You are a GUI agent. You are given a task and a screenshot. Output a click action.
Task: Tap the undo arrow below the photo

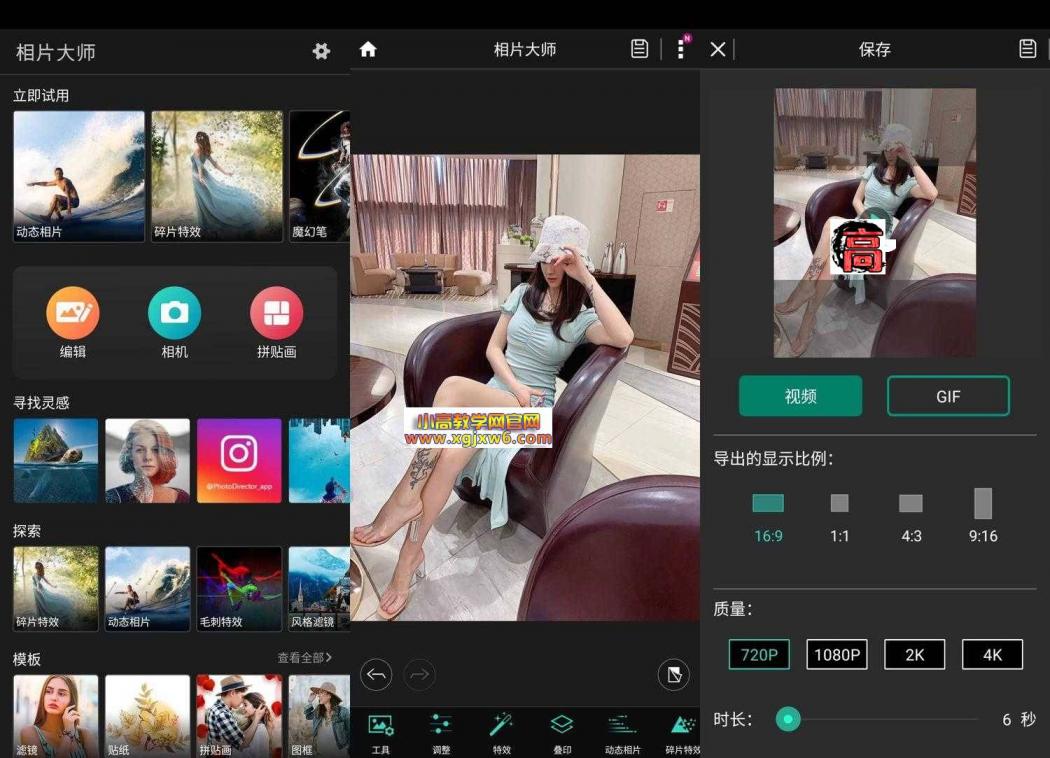(x=376, y=675)
